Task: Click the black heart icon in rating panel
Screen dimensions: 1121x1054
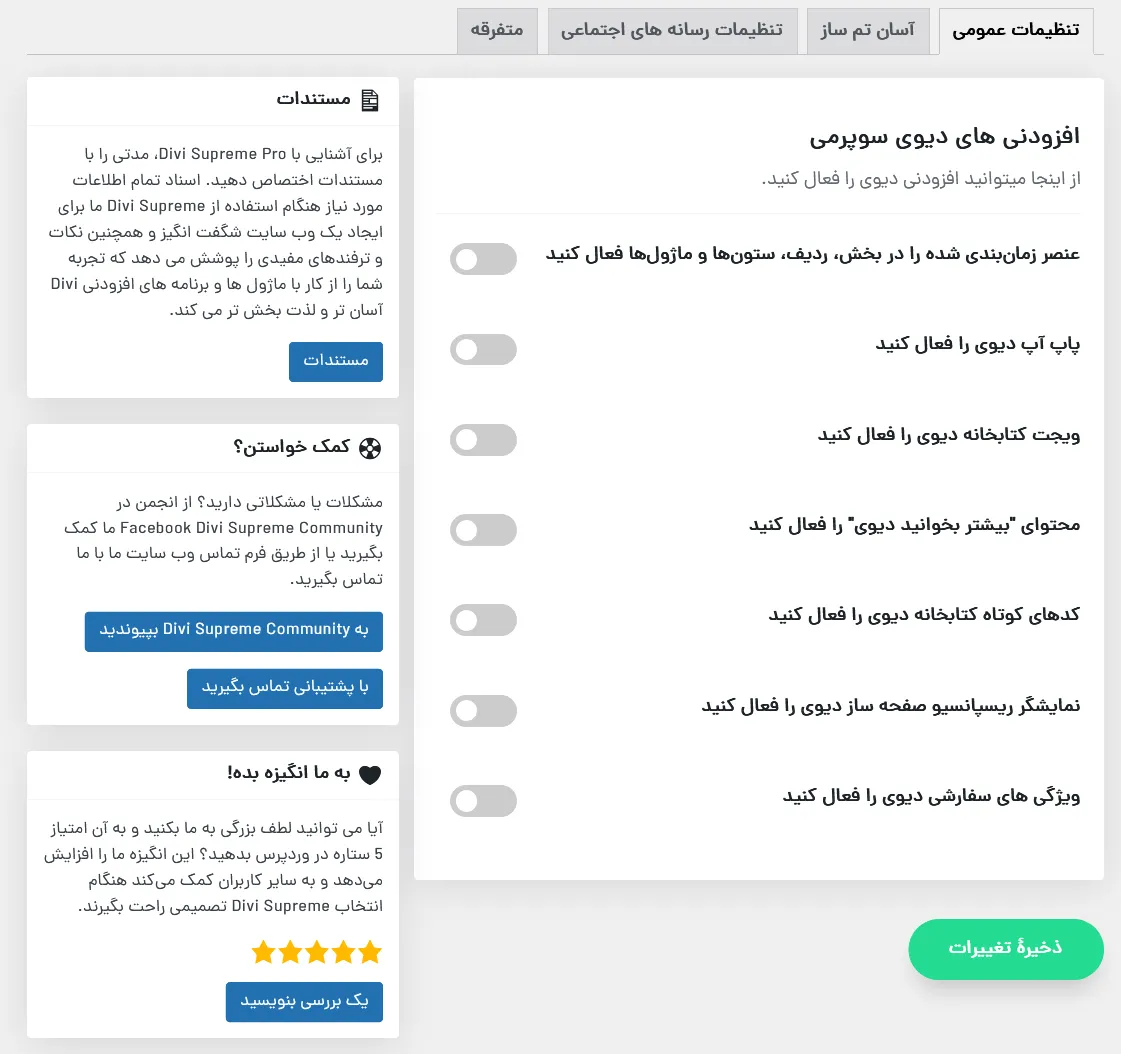Action: pos(370,774)
